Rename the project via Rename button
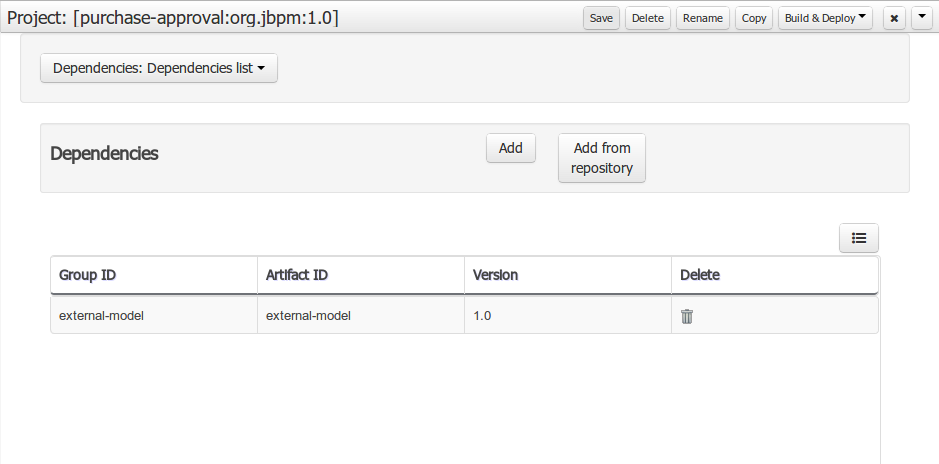 pos(702,18)
